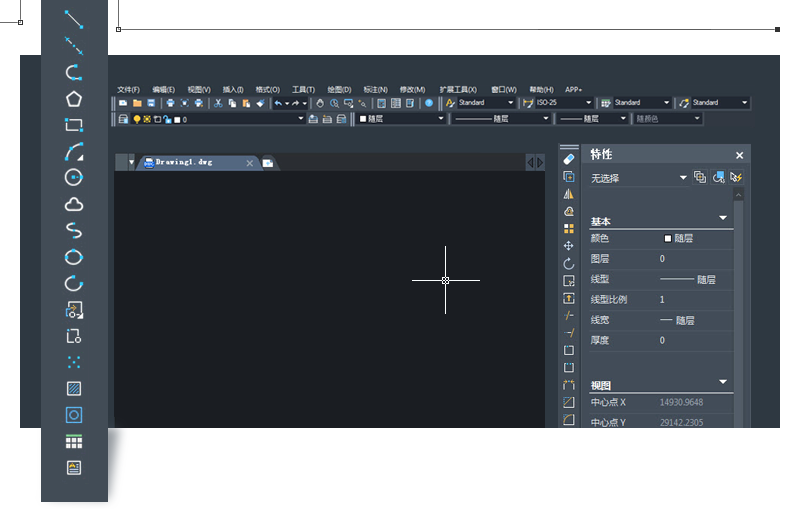The width and height of the screenshot is (803, 509).
Task: Open the 文件(F) menu
Action: pyautogui.click(x=128, y=89)
